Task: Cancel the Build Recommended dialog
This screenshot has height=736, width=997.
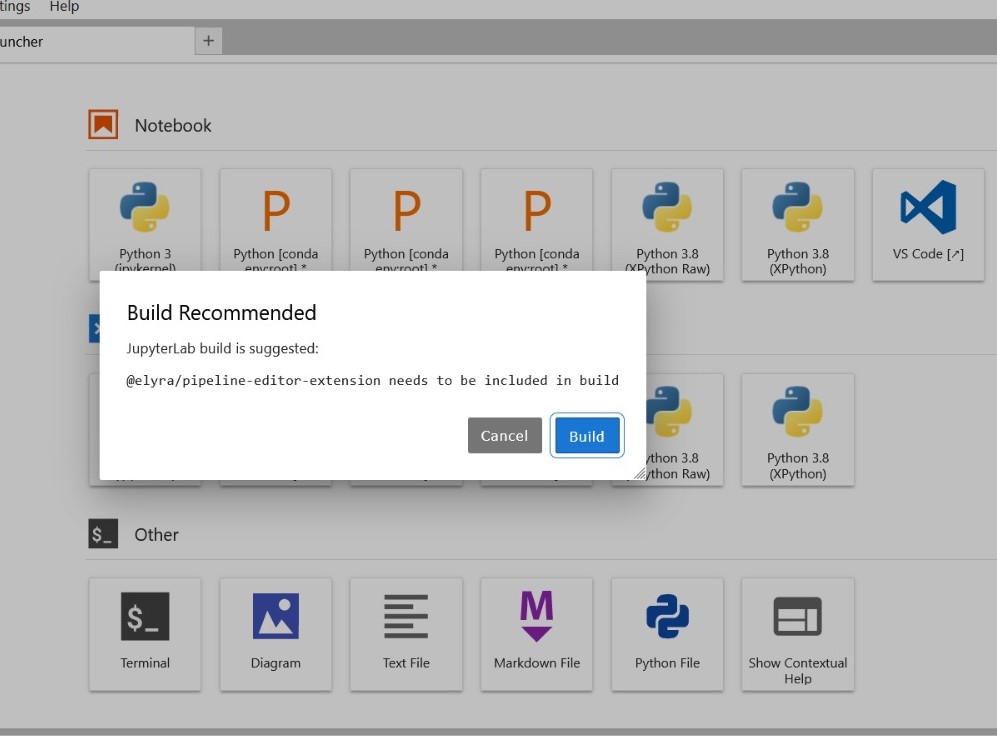Action: point(504,435)
